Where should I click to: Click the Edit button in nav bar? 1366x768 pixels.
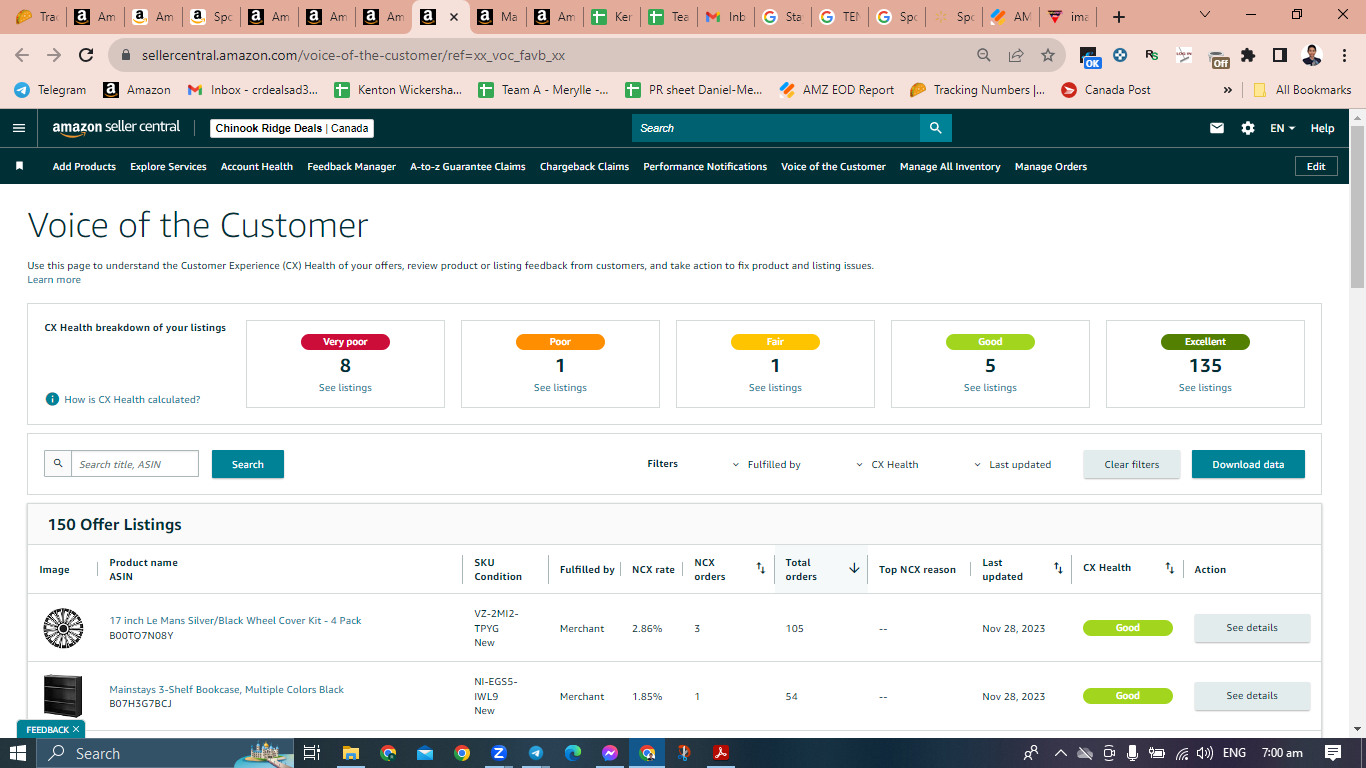1316,166
